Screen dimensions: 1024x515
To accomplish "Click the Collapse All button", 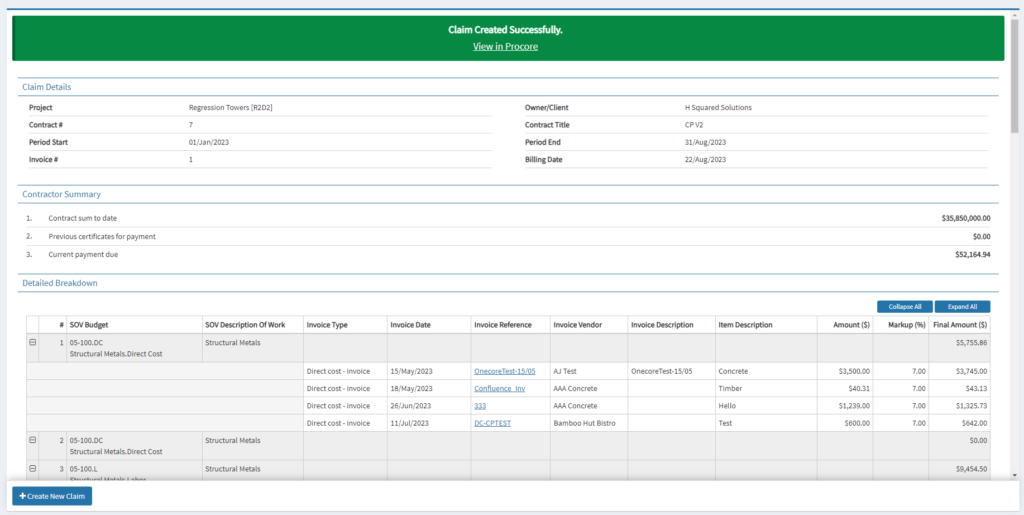I will coord(904,306).
